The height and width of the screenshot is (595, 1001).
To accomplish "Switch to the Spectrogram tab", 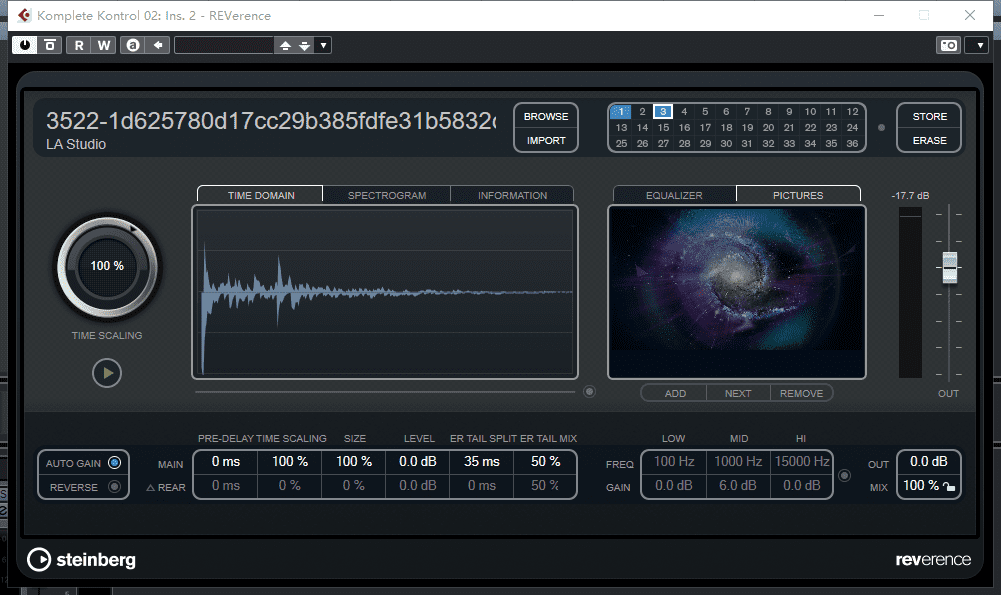I will [386, 195].
